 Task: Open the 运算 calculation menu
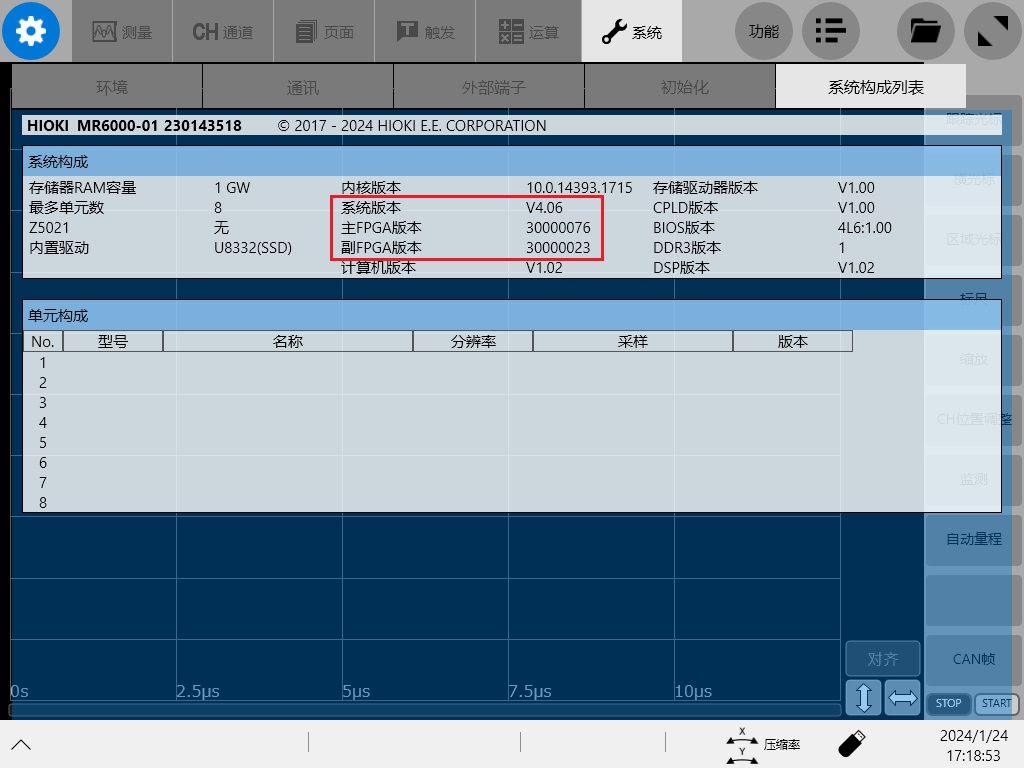[528, 31]
